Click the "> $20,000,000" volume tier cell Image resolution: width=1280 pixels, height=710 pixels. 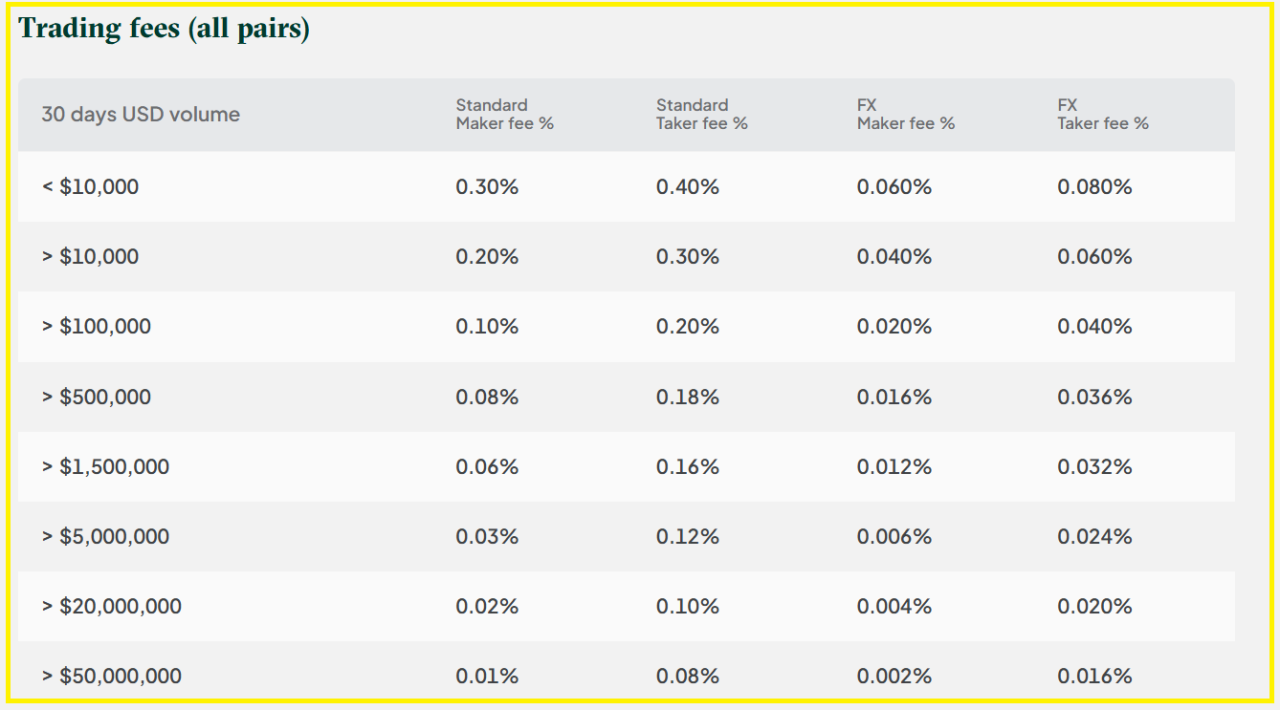[111, 607]
